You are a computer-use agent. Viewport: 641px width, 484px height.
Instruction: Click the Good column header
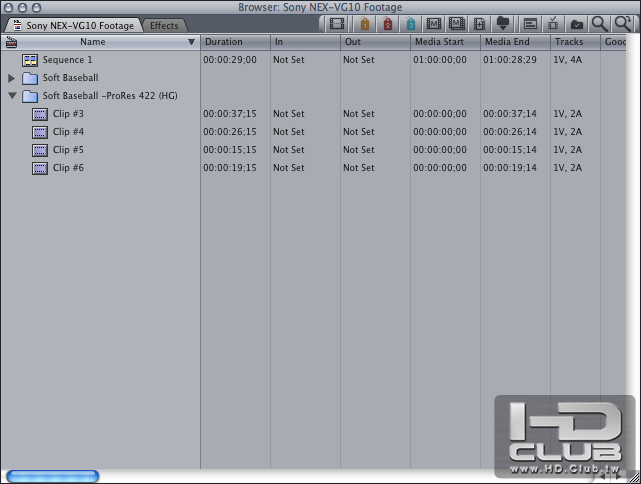click(613, 42)
